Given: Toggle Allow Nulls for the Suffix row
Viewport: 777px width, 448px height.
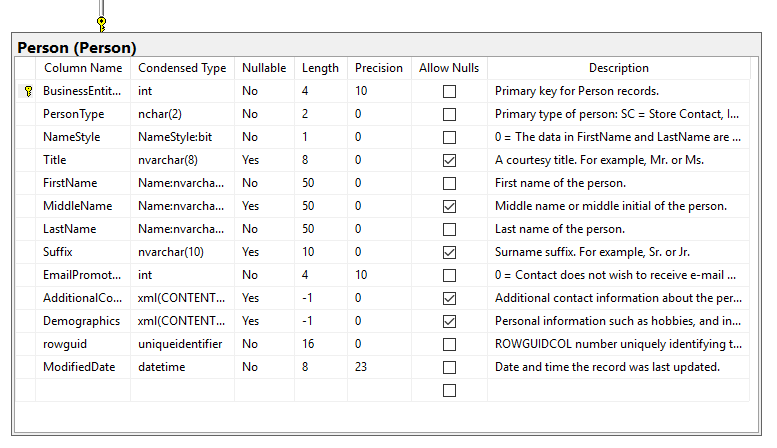Looking at the screenshot, I should (449, 252).
